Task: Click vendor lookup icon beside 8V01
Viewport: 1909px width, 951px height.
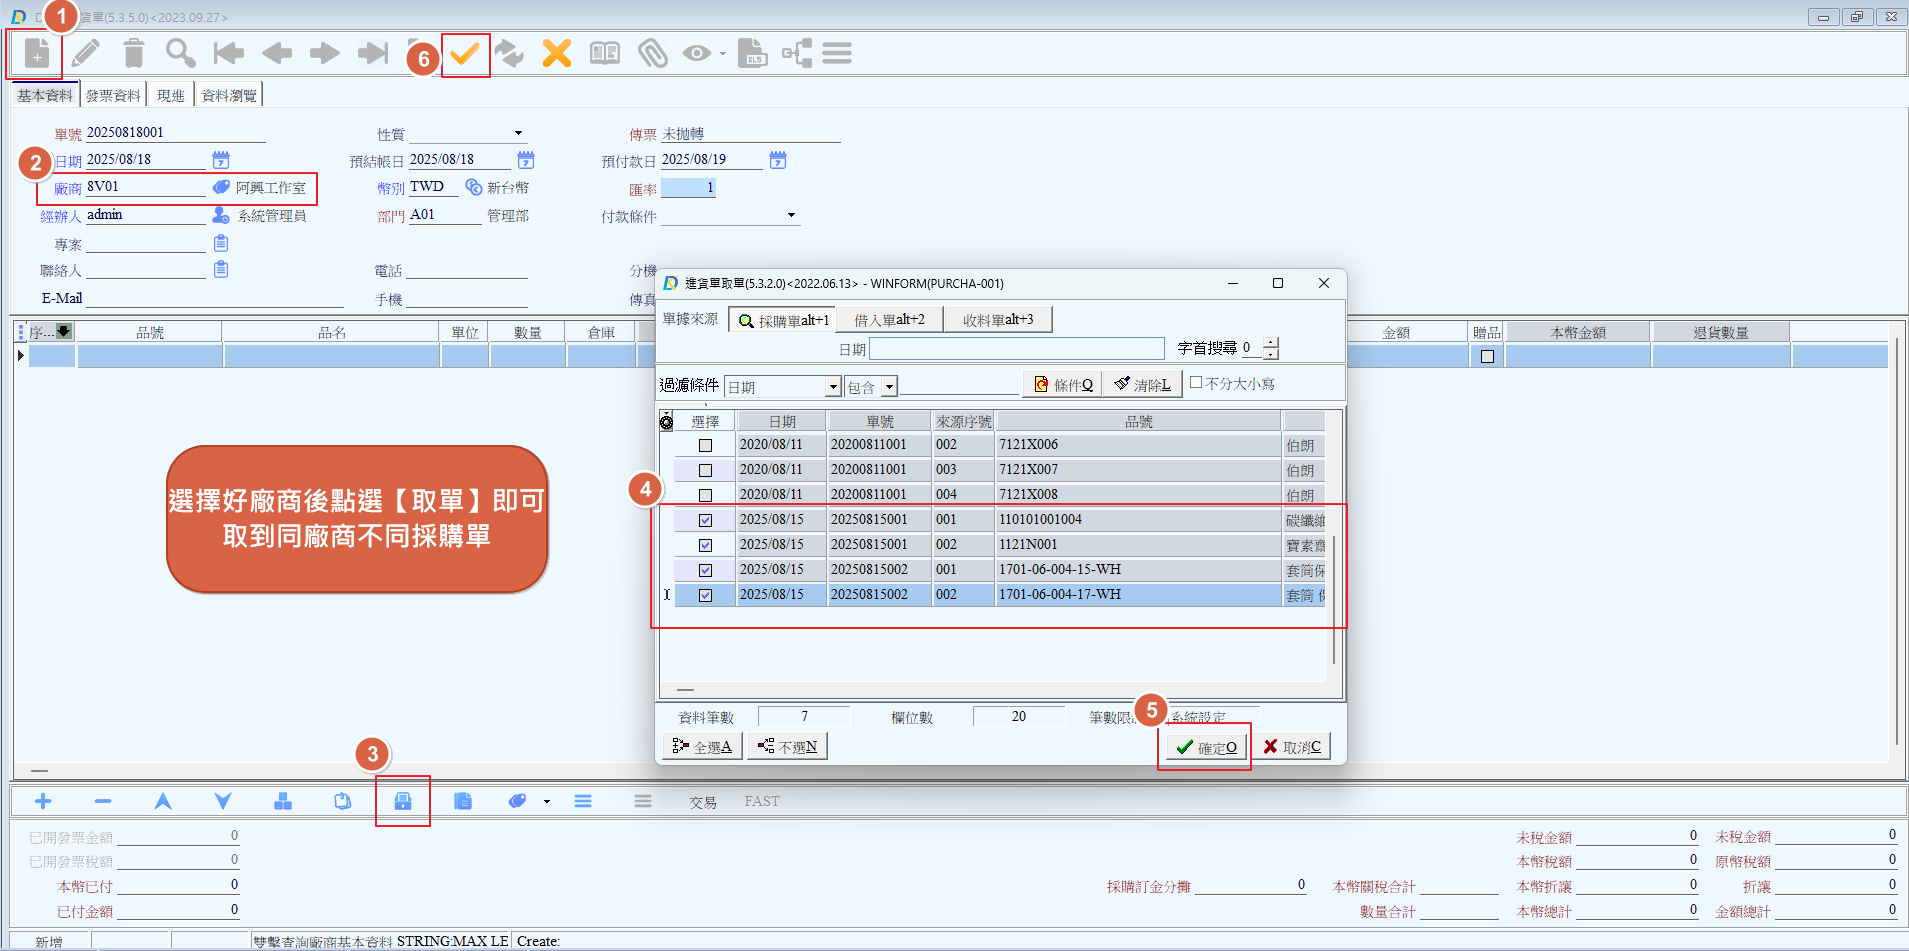Action: (x=221, y=187)
